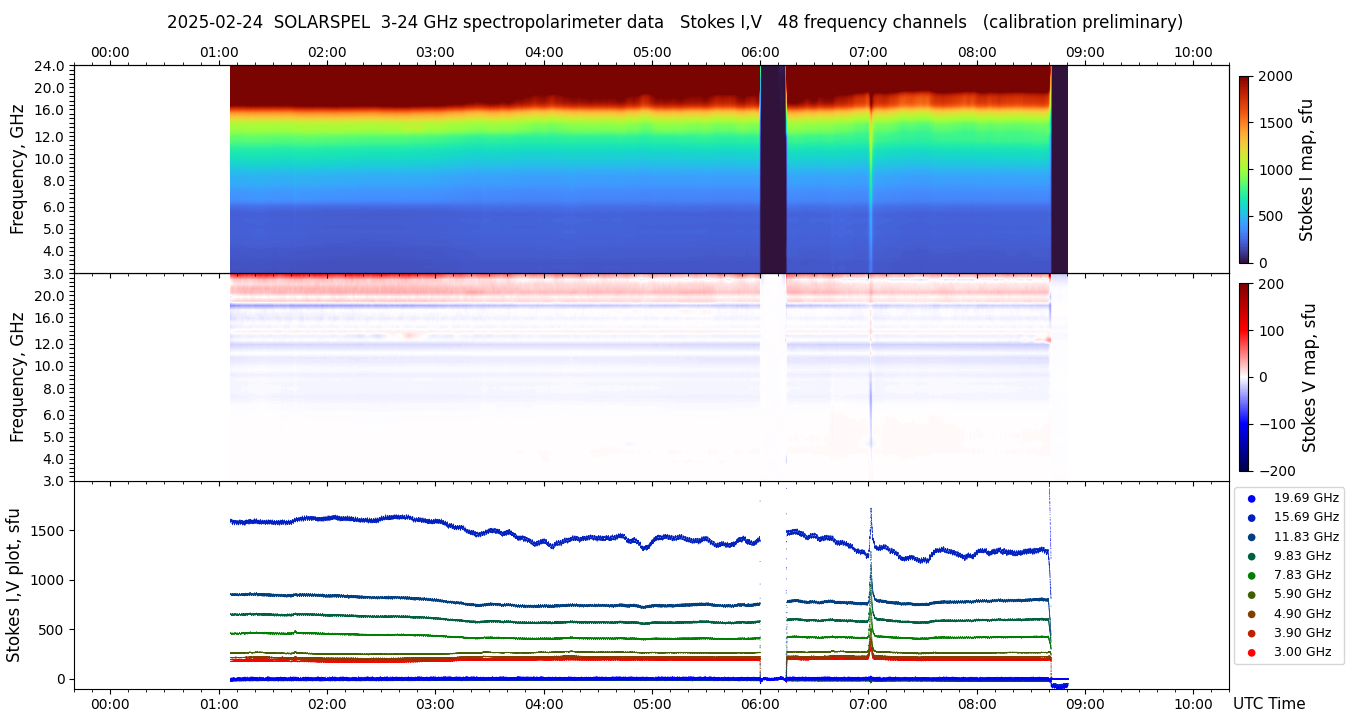Click the "UTC Time" axis label
1350x725 pixels.
point(1268,704)
